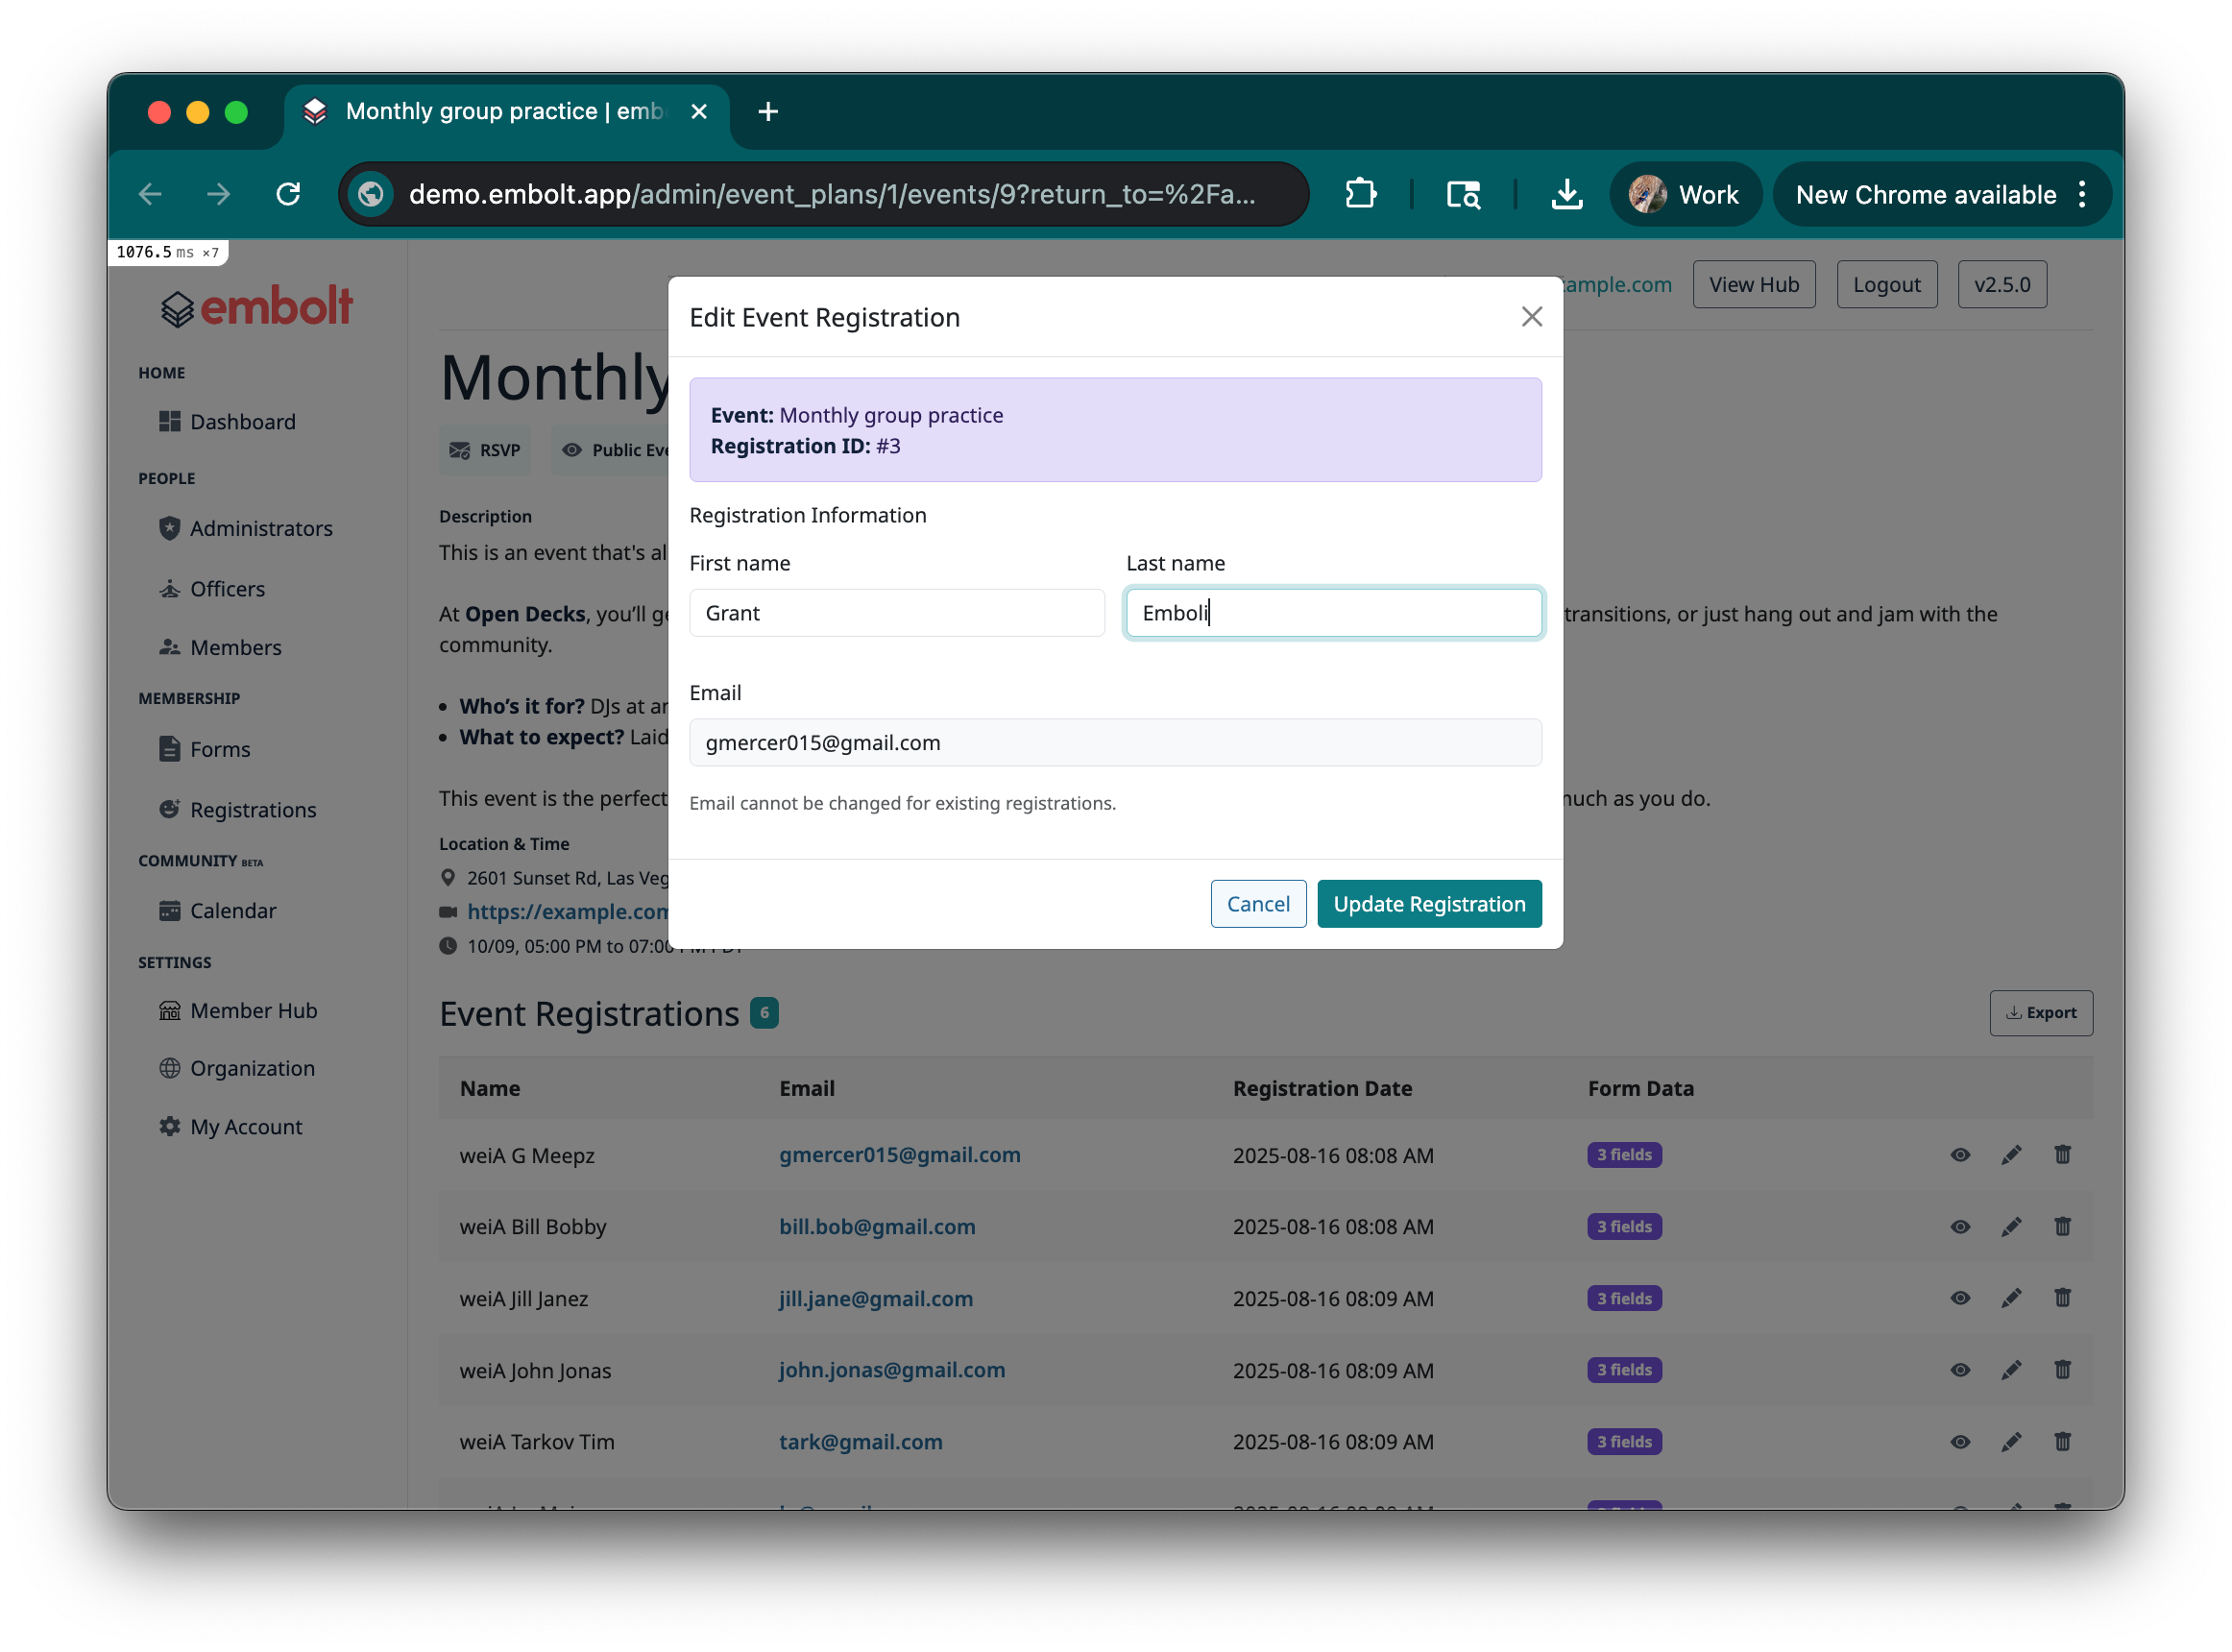Open Chrome downloads icon
The width and height of the screenshot is (2232, 1652).
[1566, 194]
